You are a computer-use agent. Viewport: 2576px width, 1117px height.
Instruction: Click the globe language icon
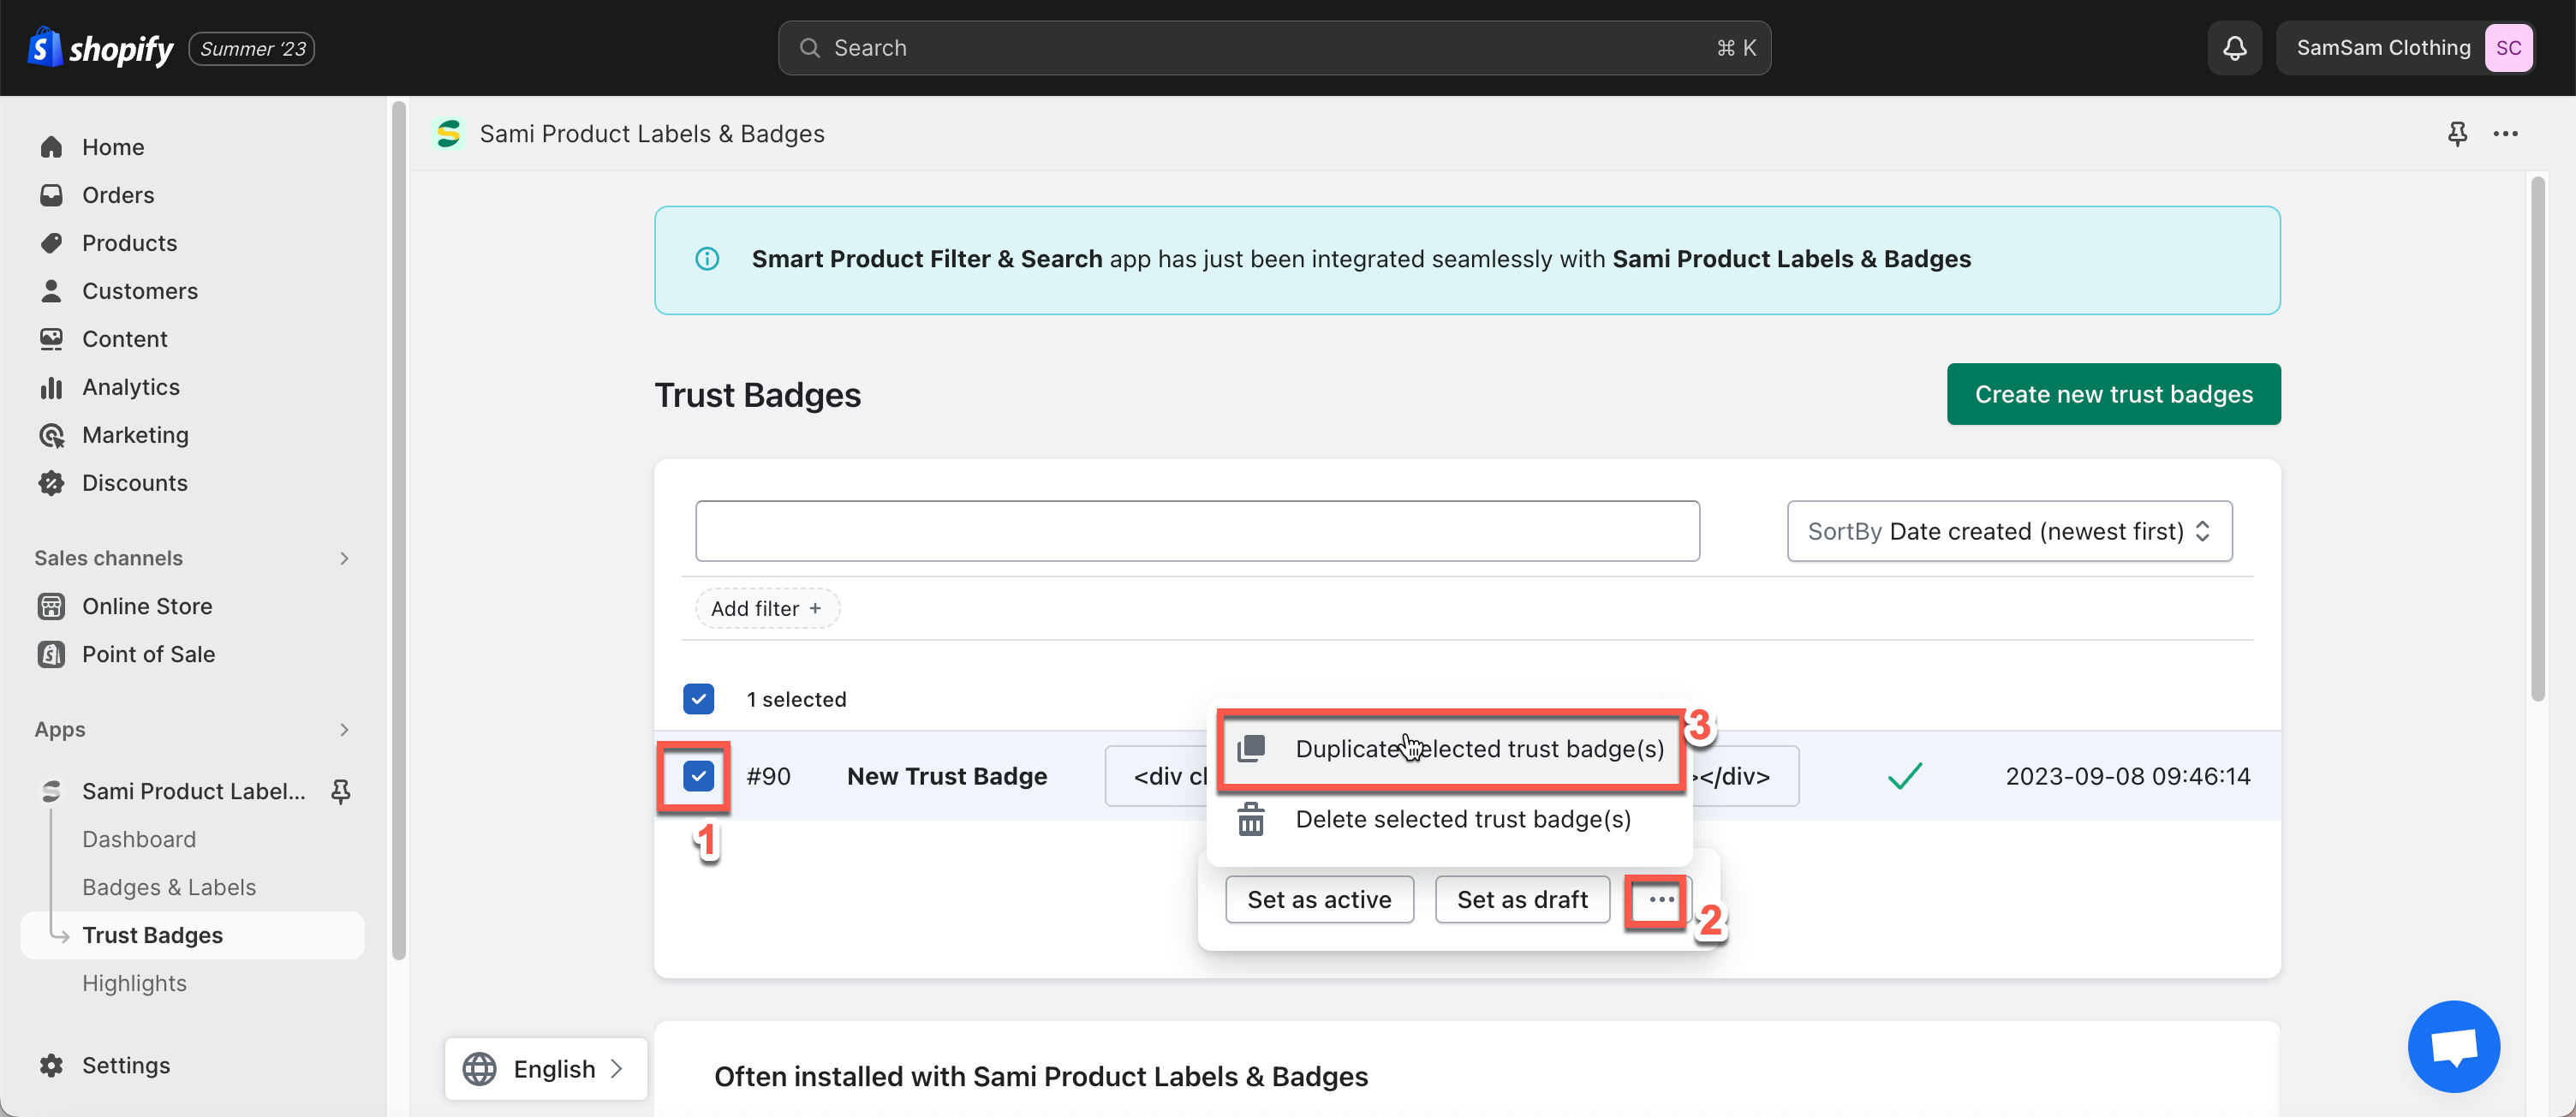pos(479,1069)
